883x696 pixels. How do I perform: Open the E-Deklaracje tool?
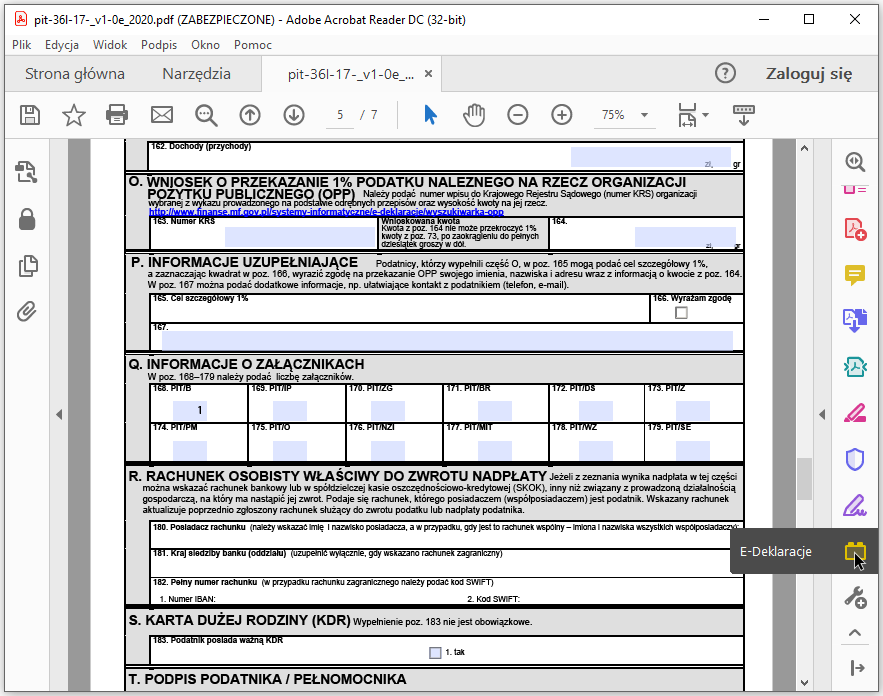click(855, 551)
